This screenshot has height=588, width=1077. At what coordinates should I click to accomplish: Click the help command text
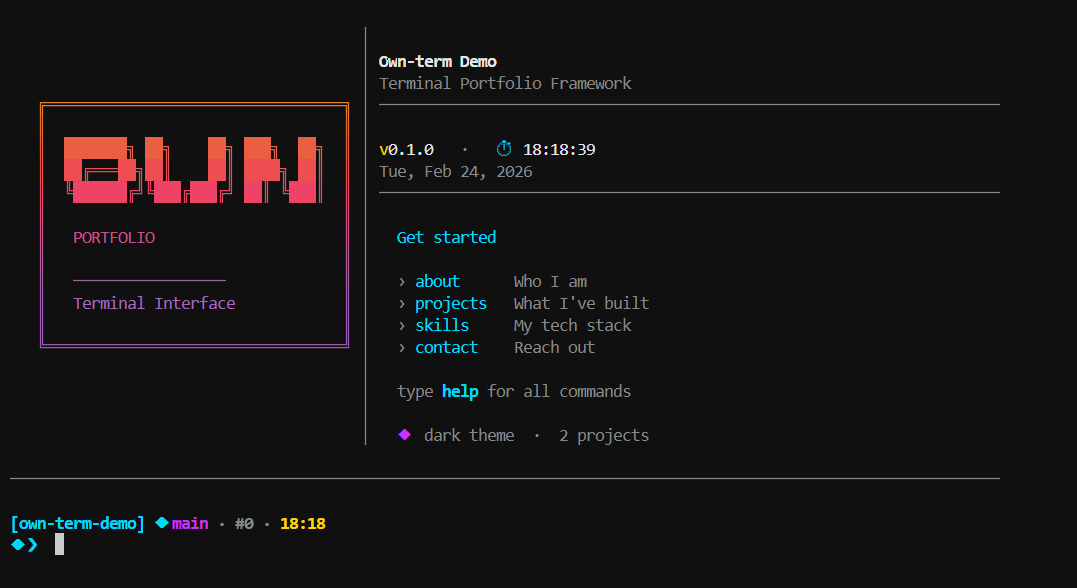pos(459,391)
